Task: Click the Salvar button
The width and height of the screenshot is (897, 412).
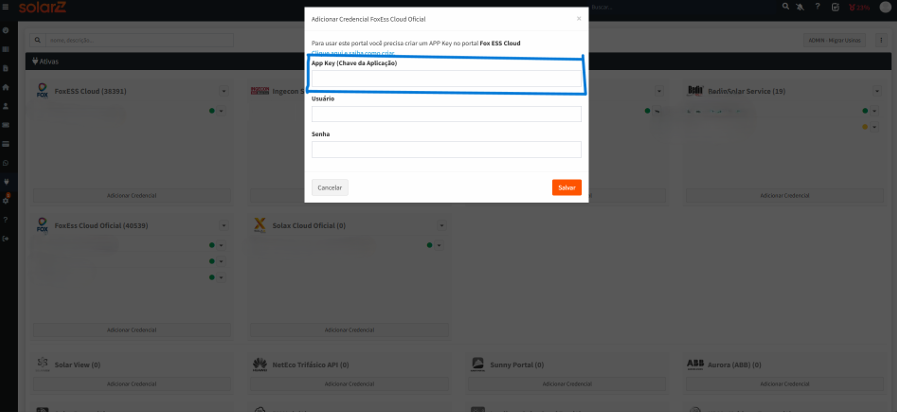Action: 566,188
